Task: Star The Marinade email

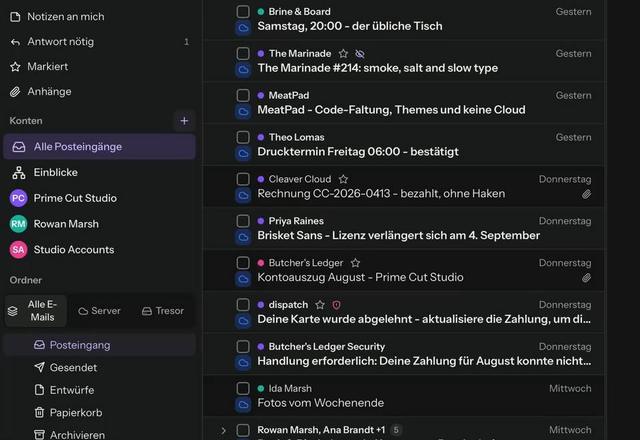Action: coord(343,53)
